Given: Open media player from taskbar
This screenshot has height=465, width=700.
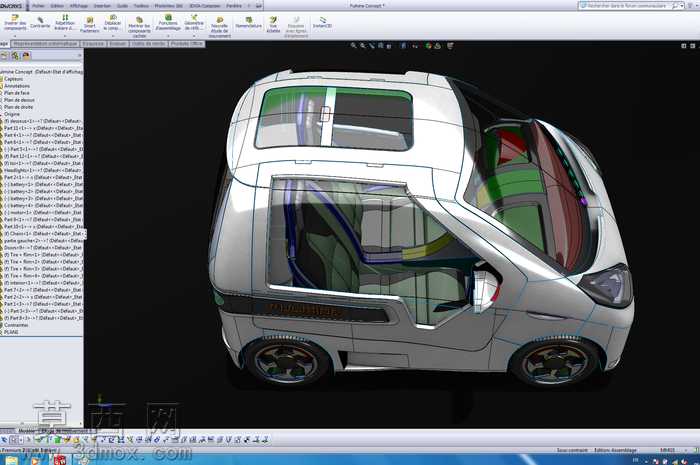Looking at the screenshot, I should (x=36, y=460).
